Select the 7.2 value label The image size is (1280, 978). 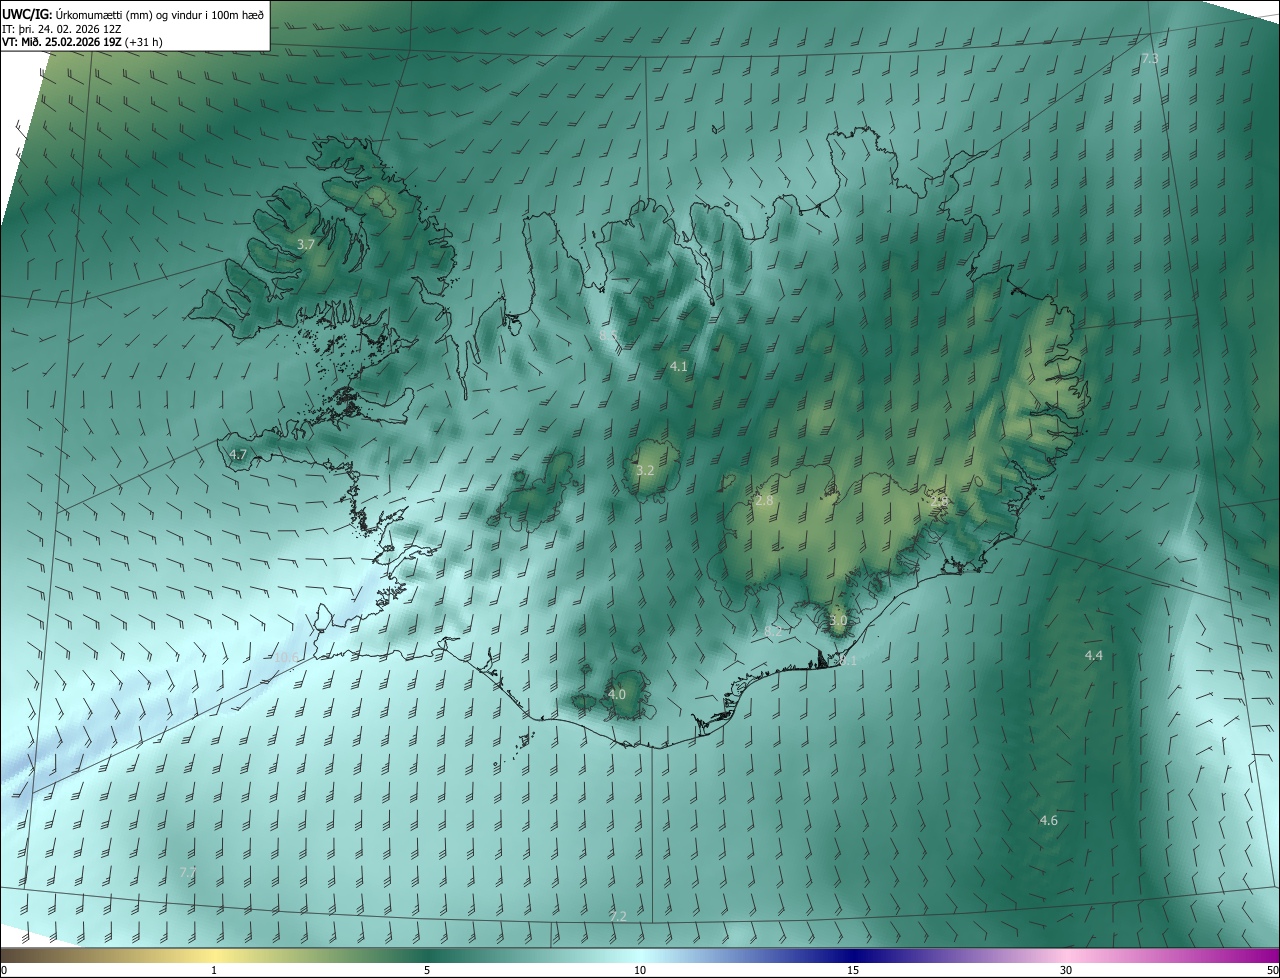pos(617,916)
